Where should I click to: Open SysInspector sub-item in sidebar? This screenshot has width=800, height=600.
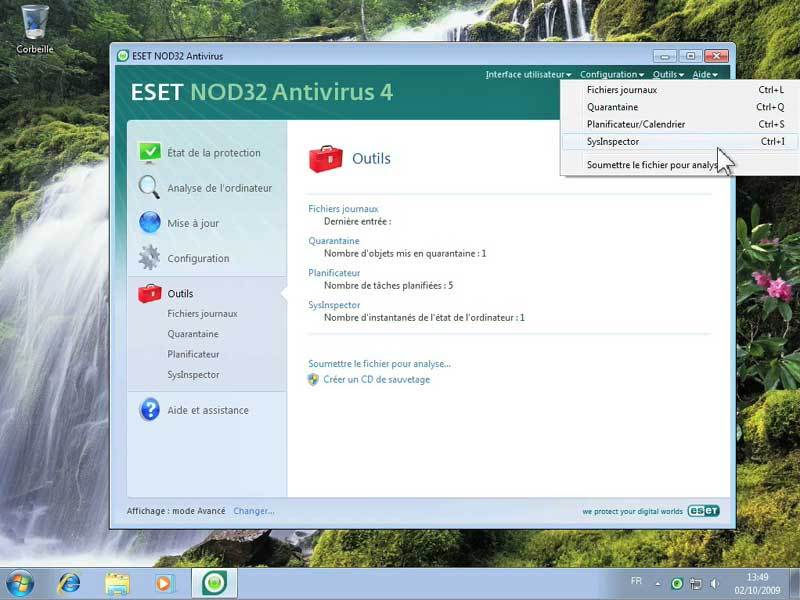193,374
